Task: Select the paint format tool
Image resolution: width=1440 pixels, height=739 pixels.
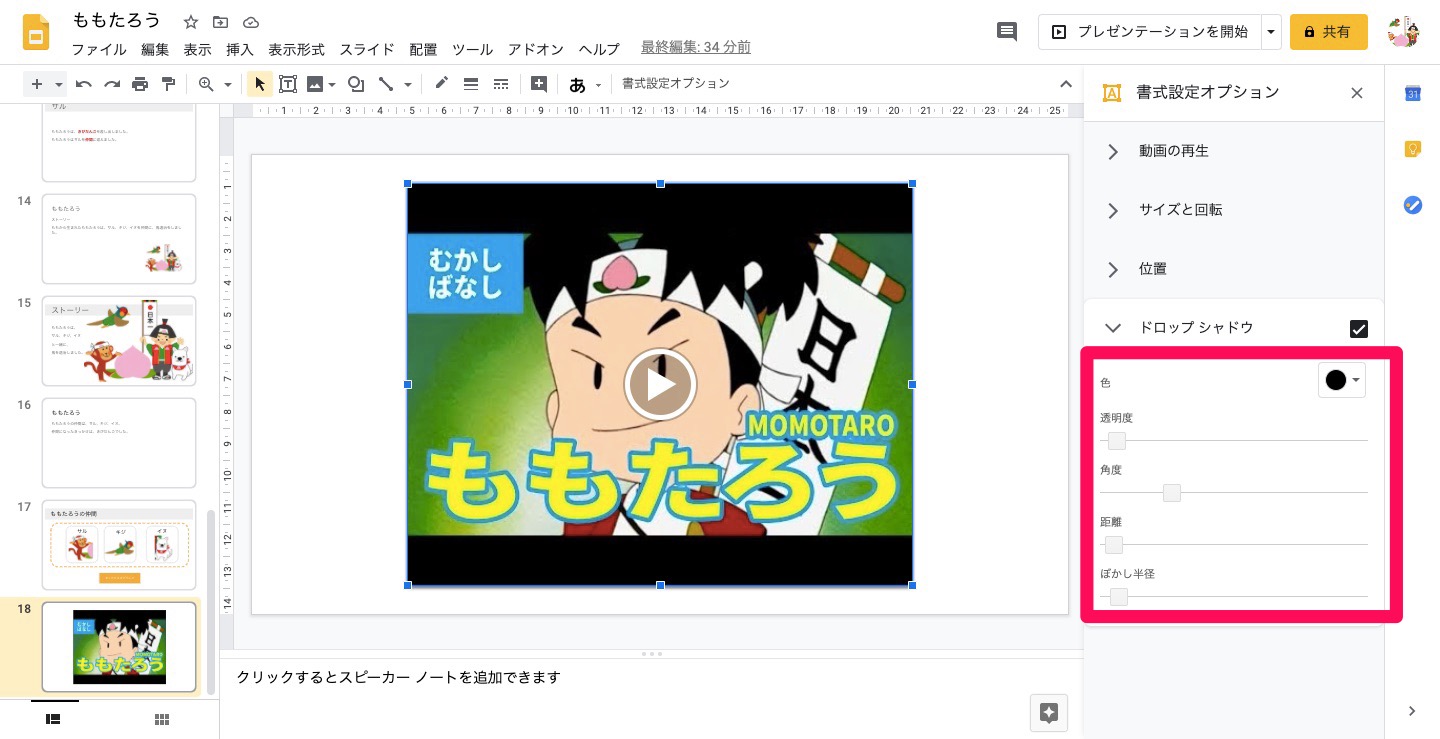Action: point(168,84)
